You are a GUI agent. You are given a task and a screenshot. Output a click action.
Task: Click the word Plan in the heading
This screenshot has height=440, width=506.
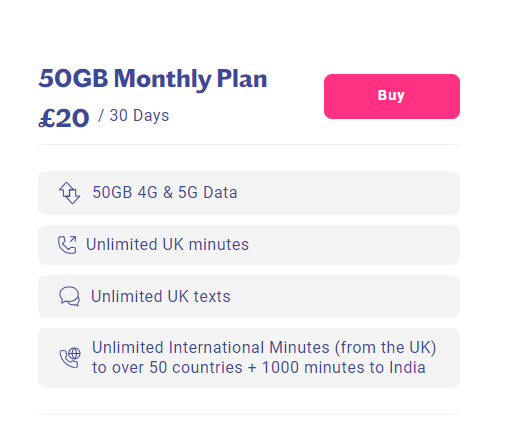(242, 78)
